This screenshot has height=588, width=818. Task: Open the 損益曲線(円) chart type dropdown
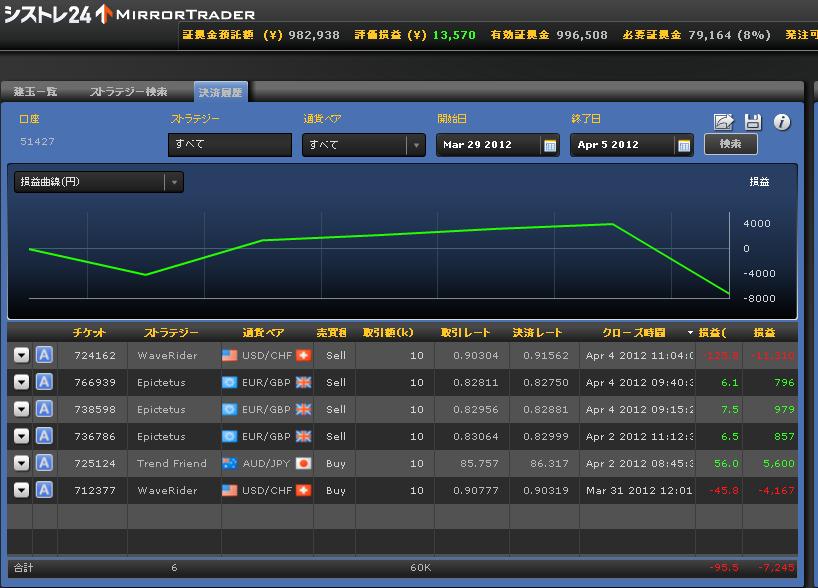click(98, 182)
